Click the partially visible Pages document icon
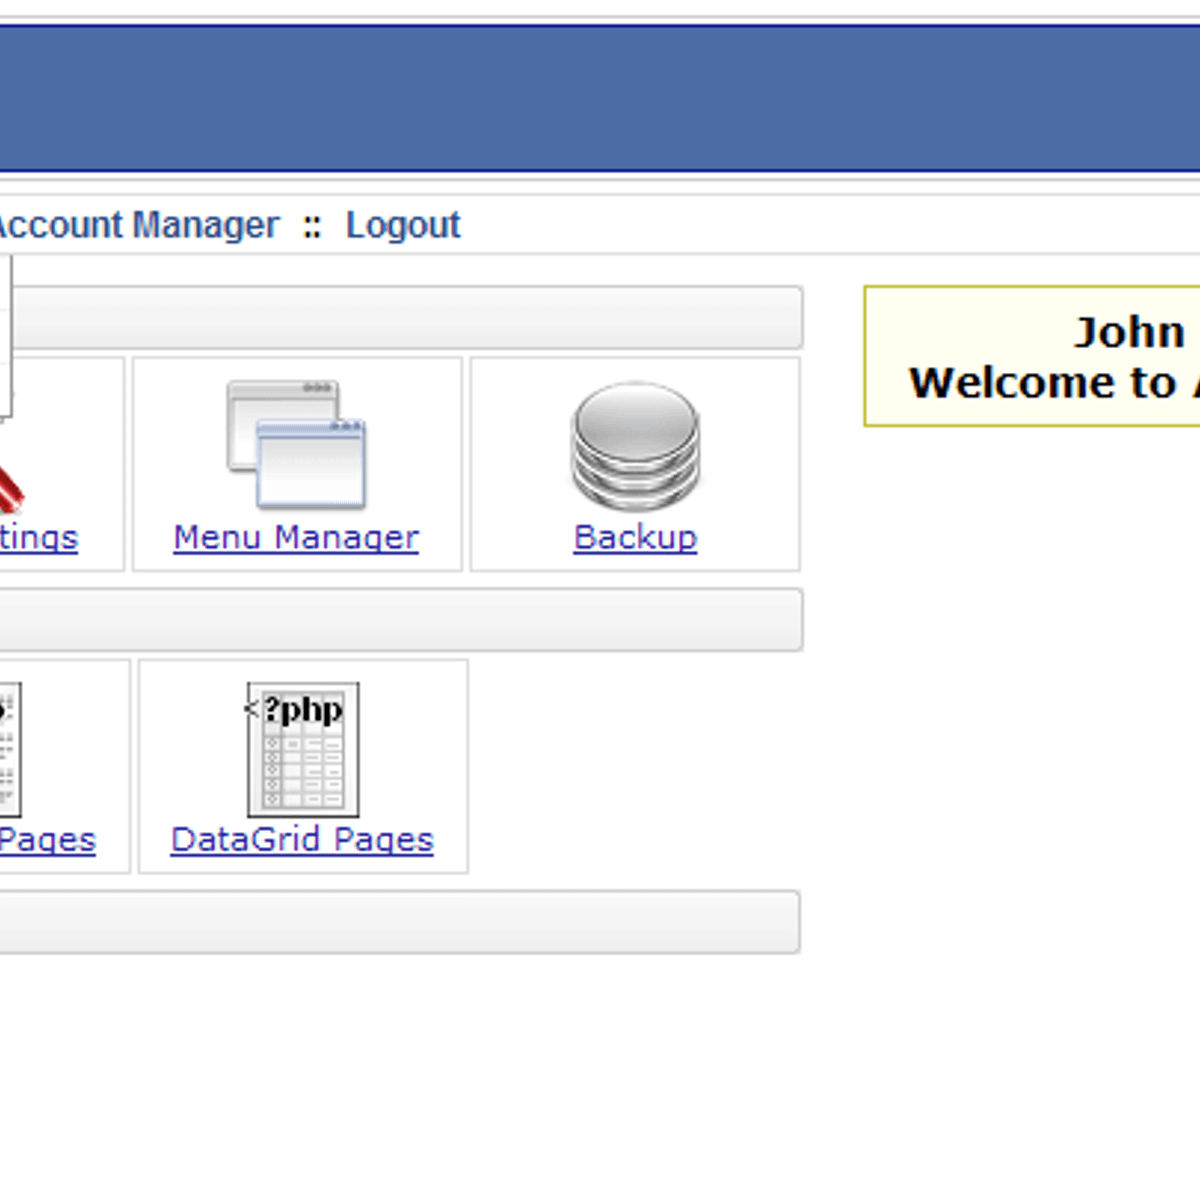Viewport: 1200px width, 1200px height. (x=9, y=749)
